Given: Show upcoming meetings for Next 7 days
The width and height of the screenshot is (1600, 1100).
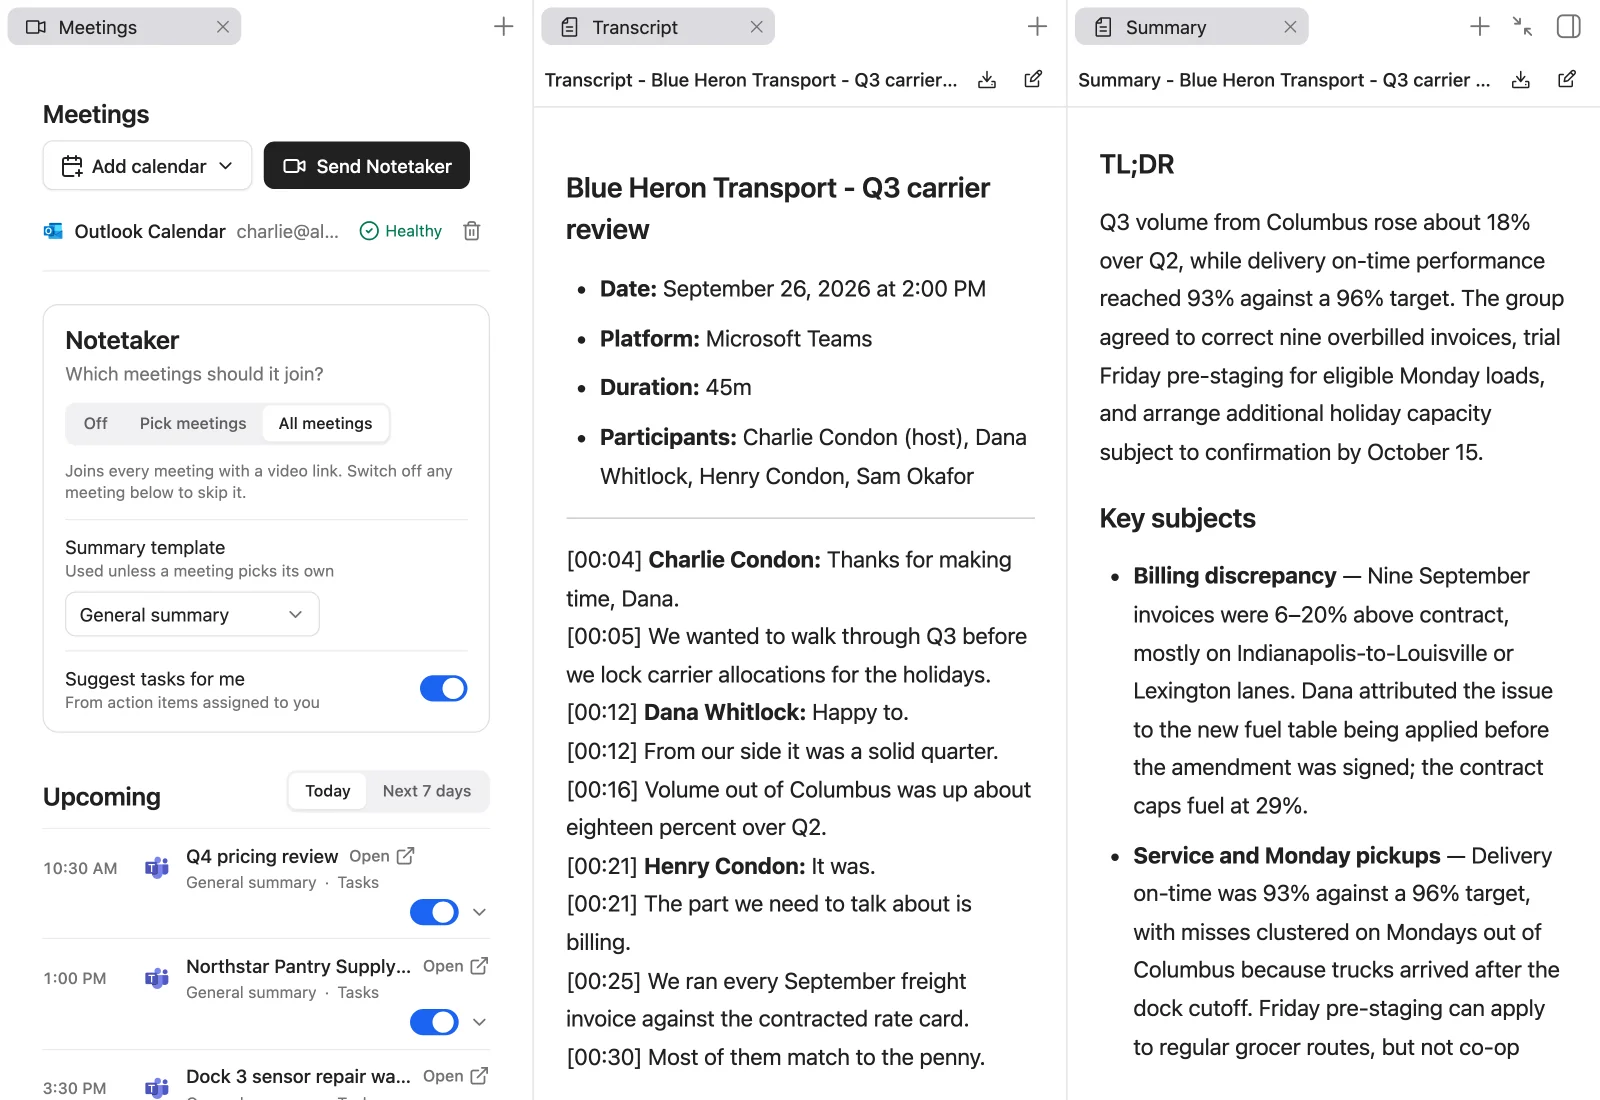Looking at the screenshot, I should point(427,791).
